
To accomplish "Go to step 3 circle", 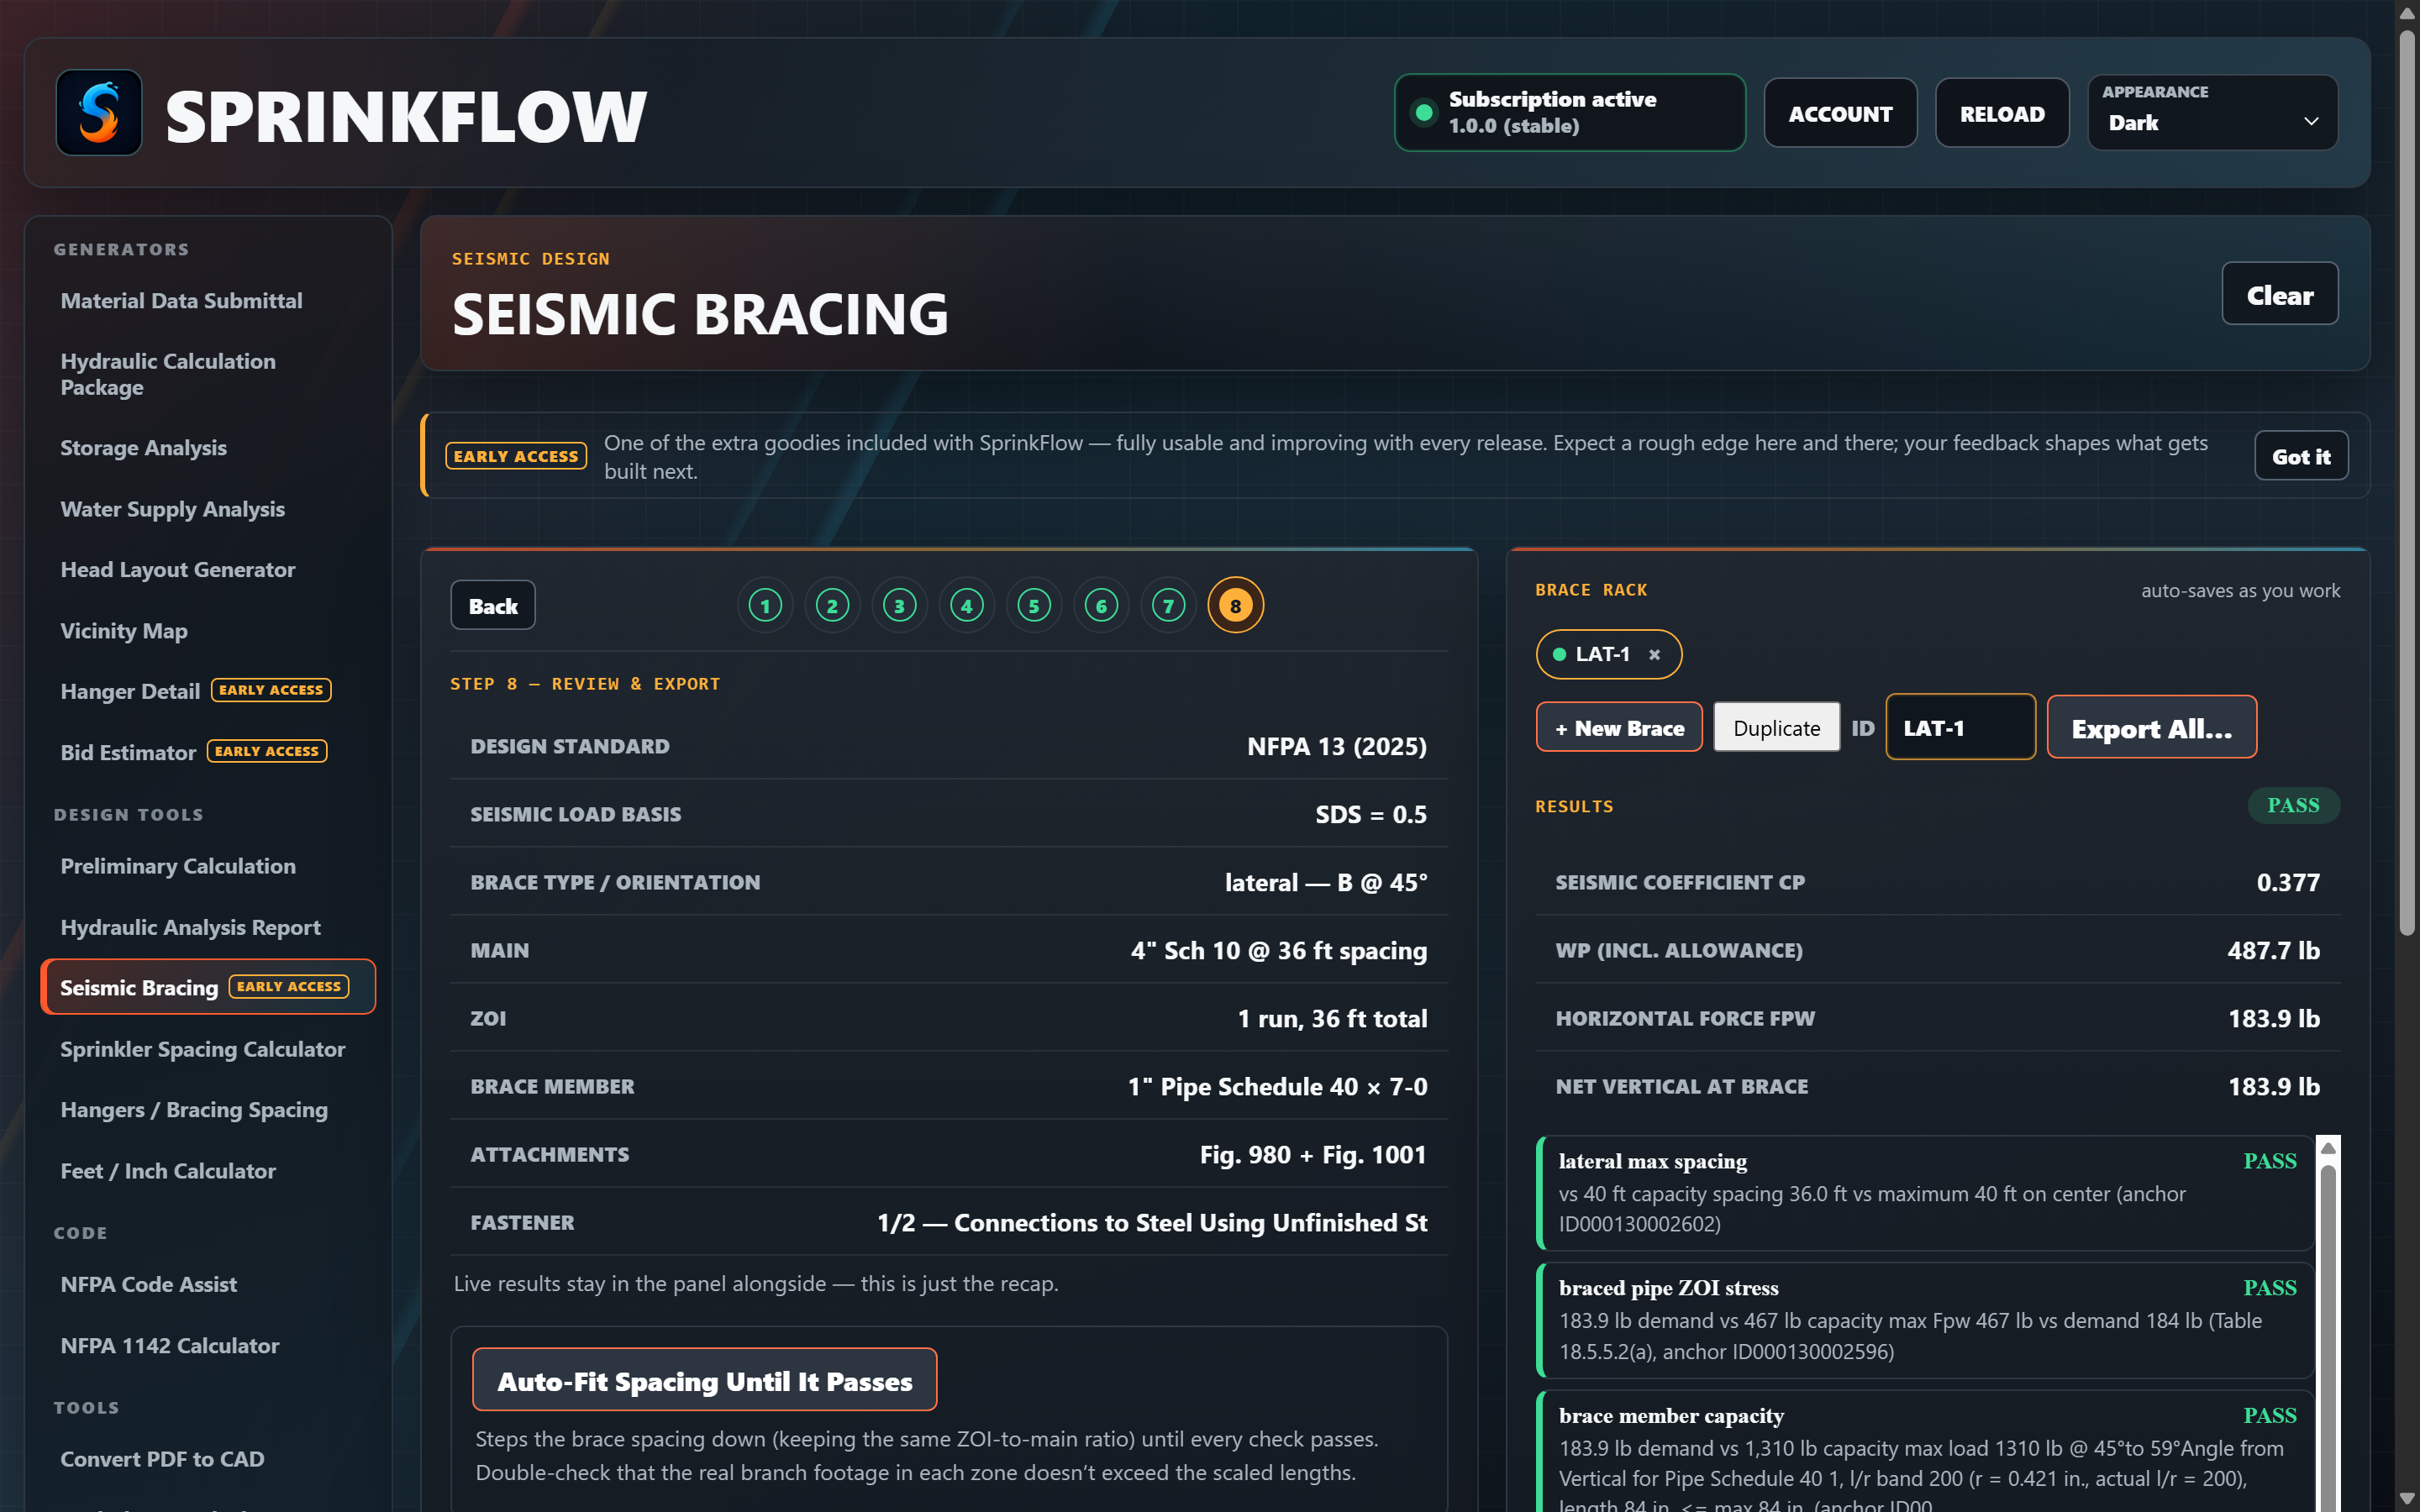I will (899, 605).
